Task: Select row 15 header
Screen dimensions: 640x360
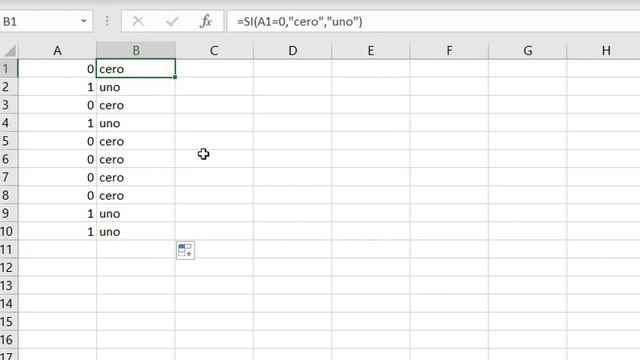Action: 9,322
